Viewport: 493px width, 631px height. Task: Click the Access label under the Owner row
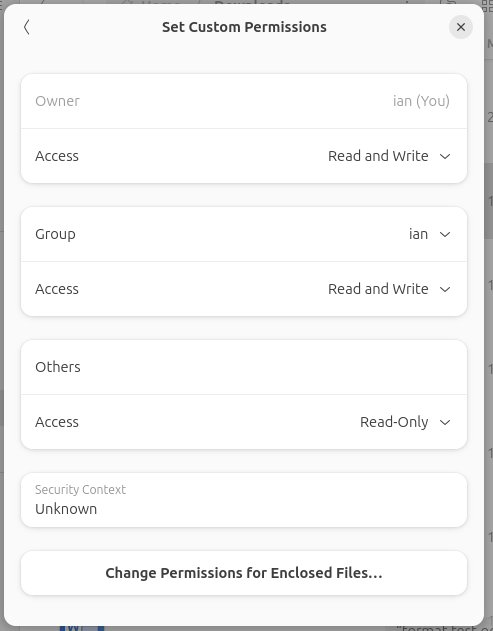click(x=57, y=156)
